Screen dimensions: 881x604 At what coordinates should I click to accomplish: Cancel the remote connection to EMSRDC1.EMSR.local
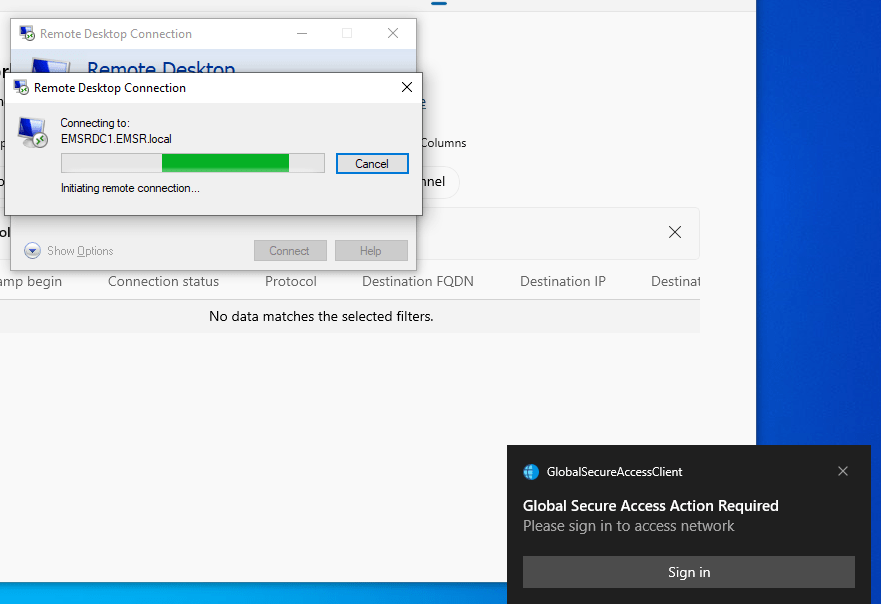[x=372, y=162]
